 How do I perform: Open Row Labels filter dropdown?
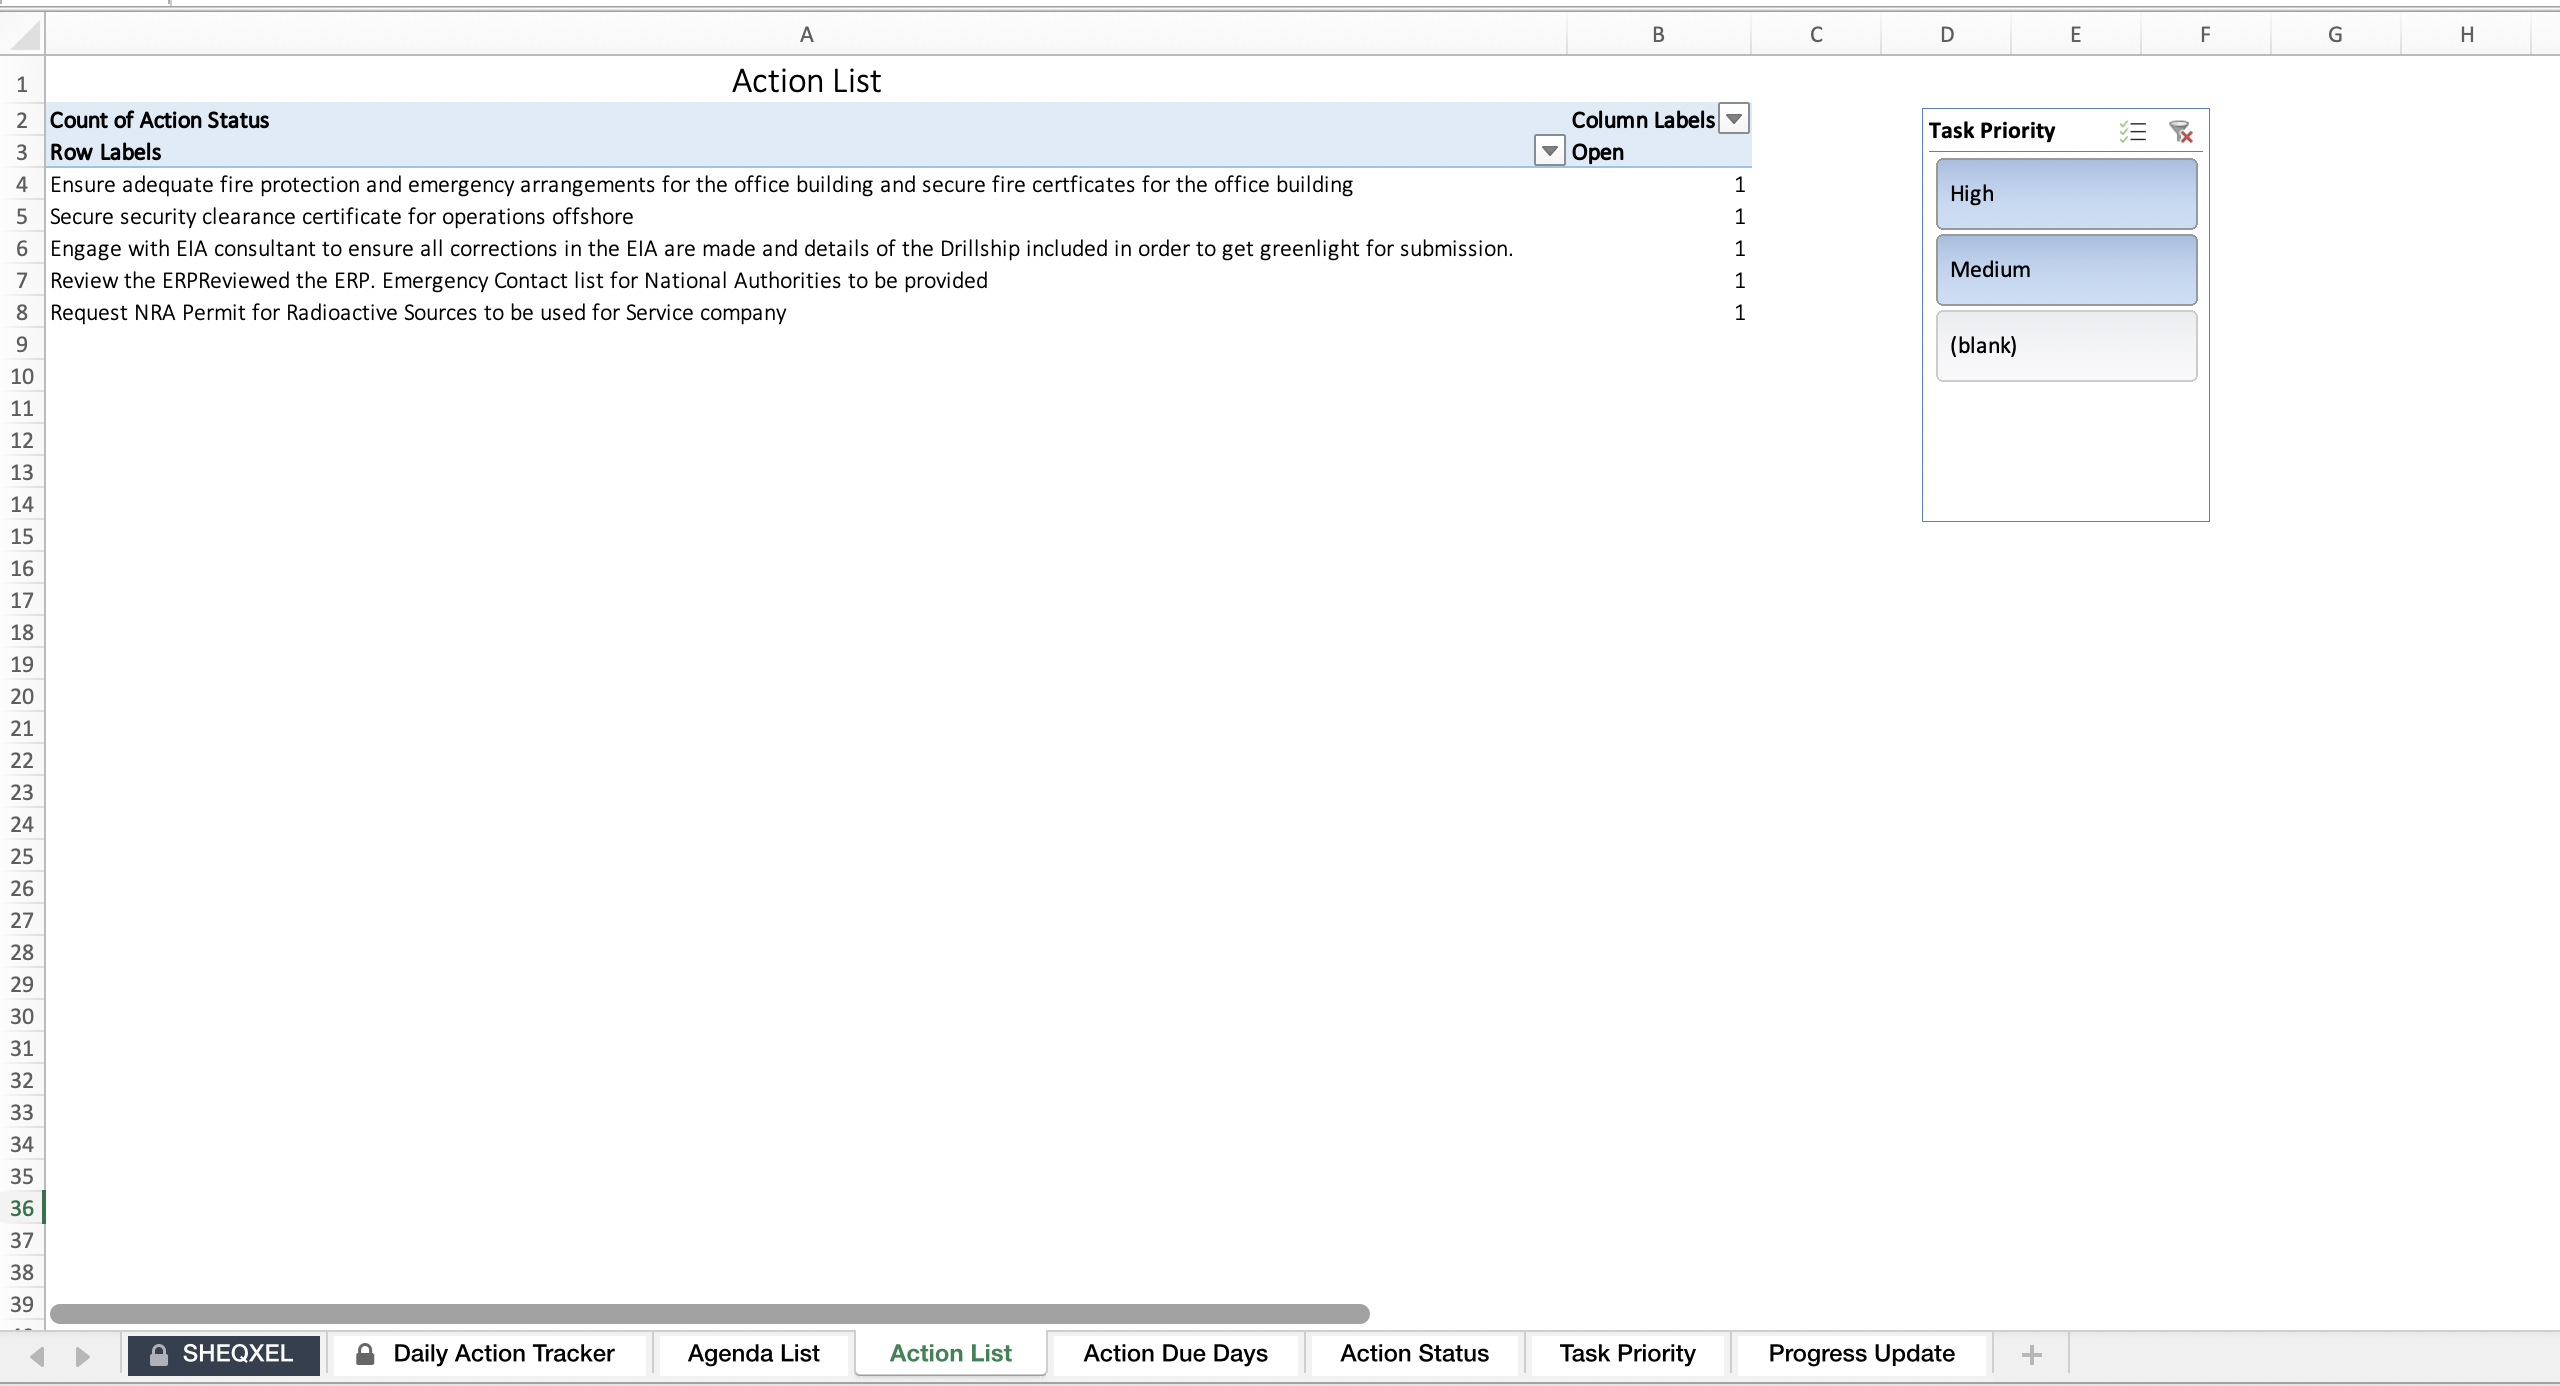[x=1549, y=151]
